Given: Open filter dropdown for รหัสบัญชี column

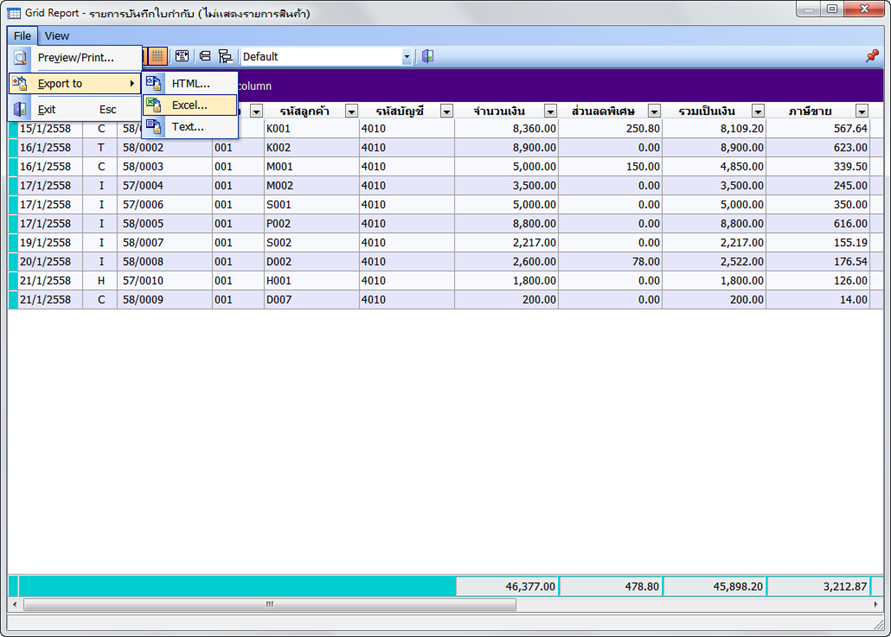Looking at the screenshot, I should tap(446, 111).
